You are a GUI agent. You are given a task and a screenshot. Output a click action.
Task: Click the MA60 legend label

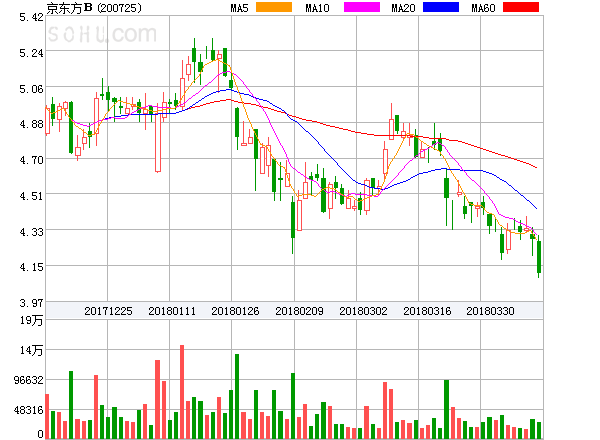coord(484,8)
